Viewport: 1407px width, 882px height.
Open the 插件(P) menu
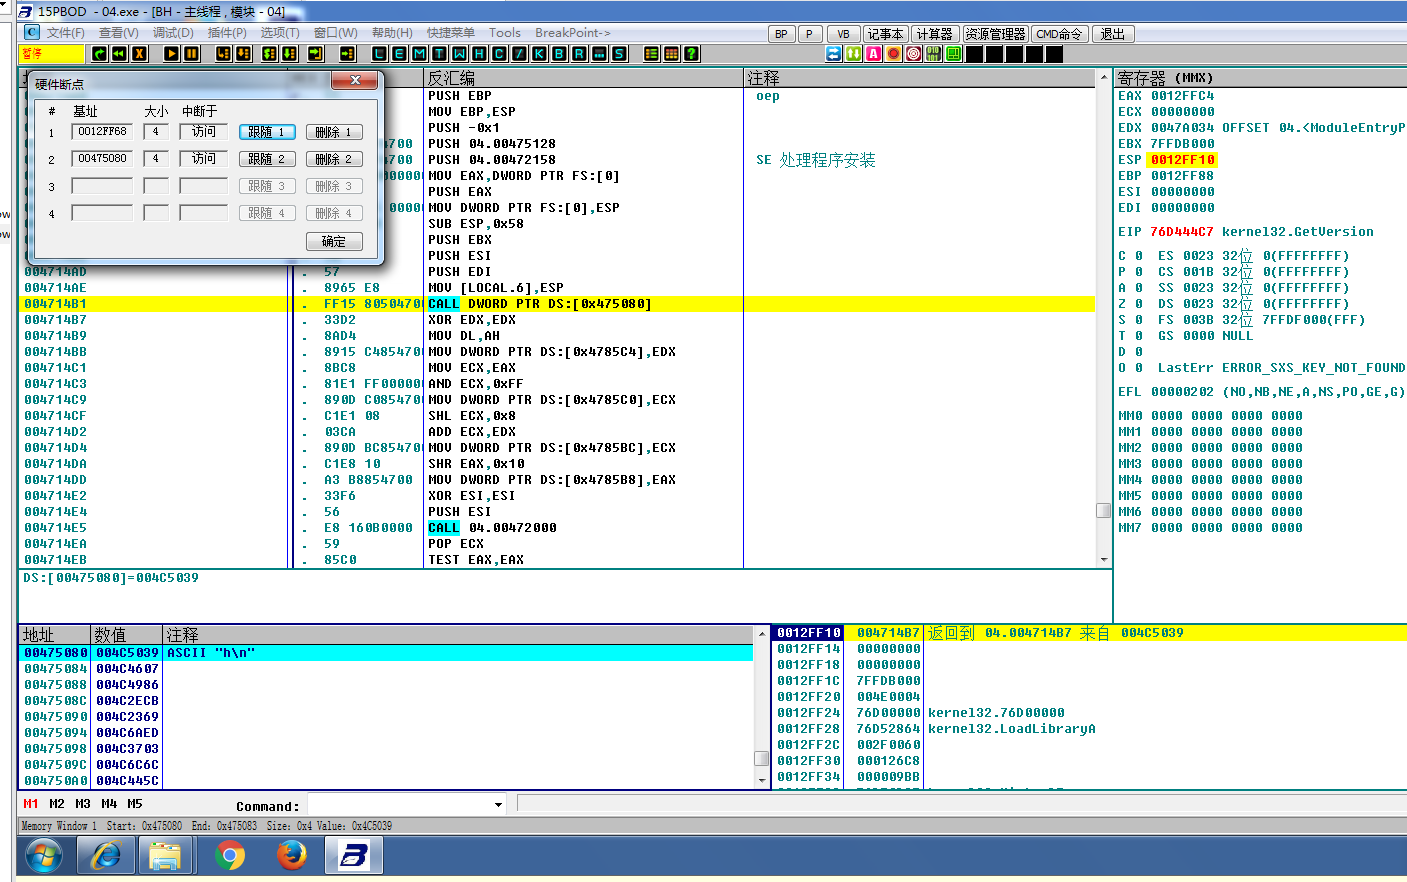(x=227, y=33)
